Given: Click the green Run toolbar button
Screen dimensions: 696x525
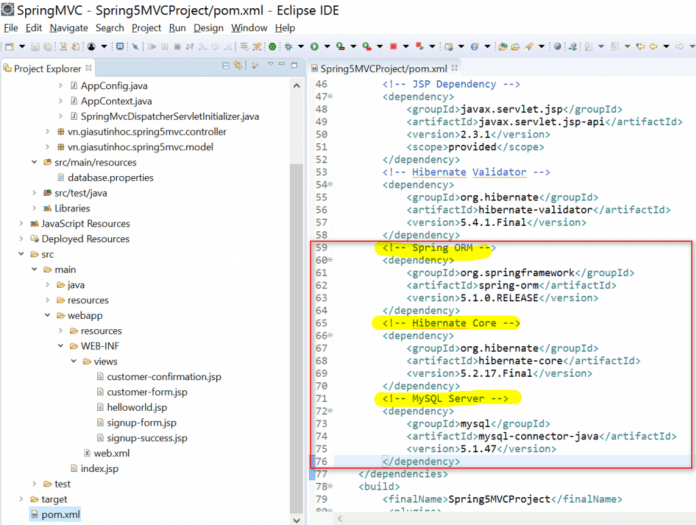Looking at the screenshot, I should [x=314, y=46].
